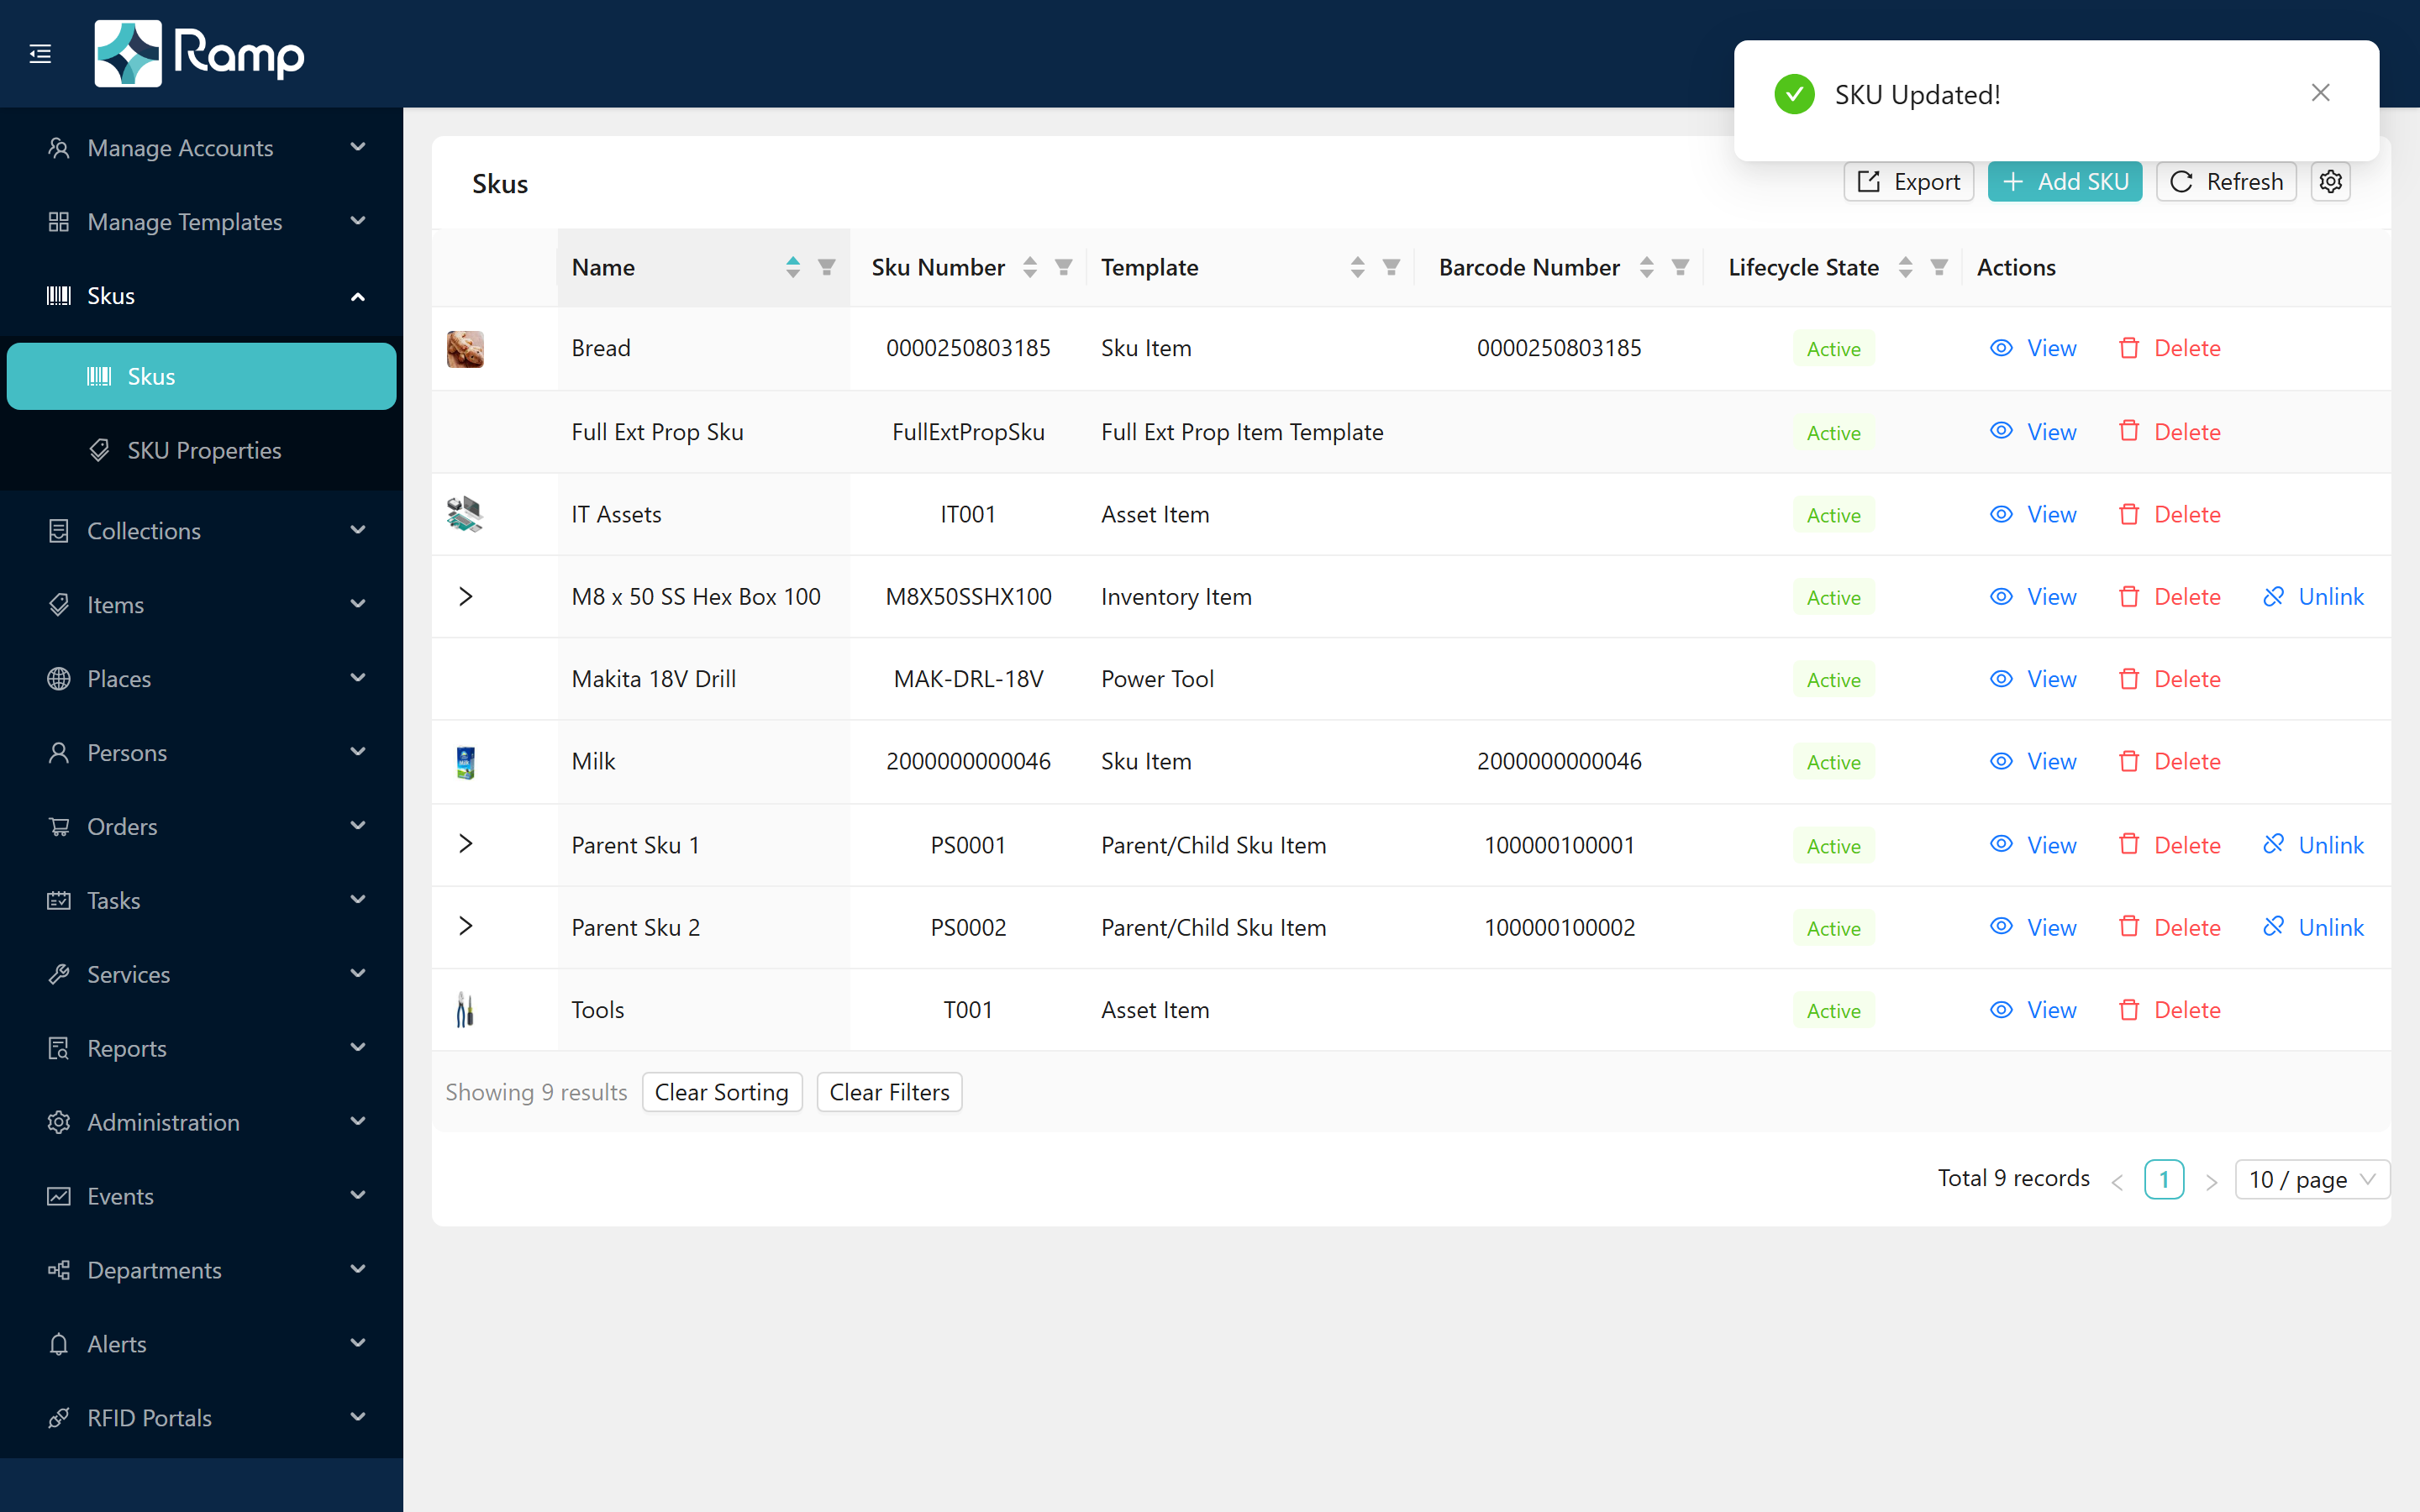Open Ramp logo home

199,54
